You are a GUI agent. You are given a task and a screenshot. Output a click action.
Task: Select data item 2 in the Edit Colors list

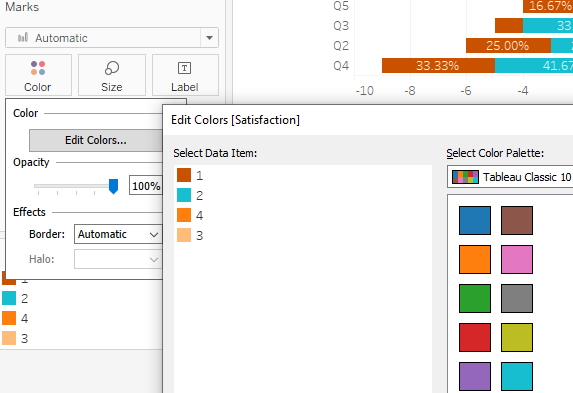[x=303, y=195]
